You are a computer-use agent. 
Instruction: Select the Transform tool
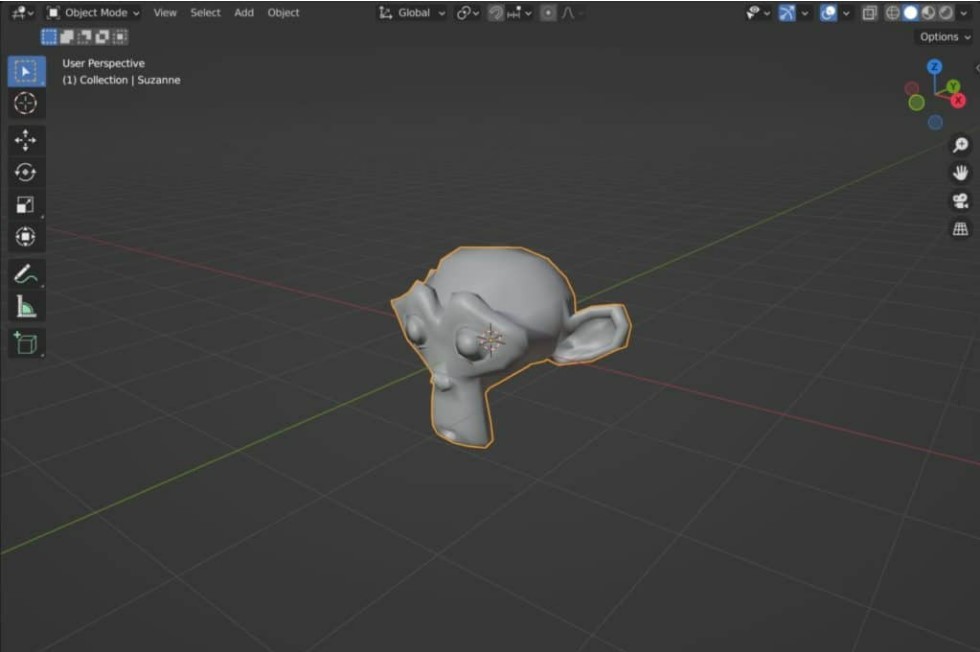point(26,237)
